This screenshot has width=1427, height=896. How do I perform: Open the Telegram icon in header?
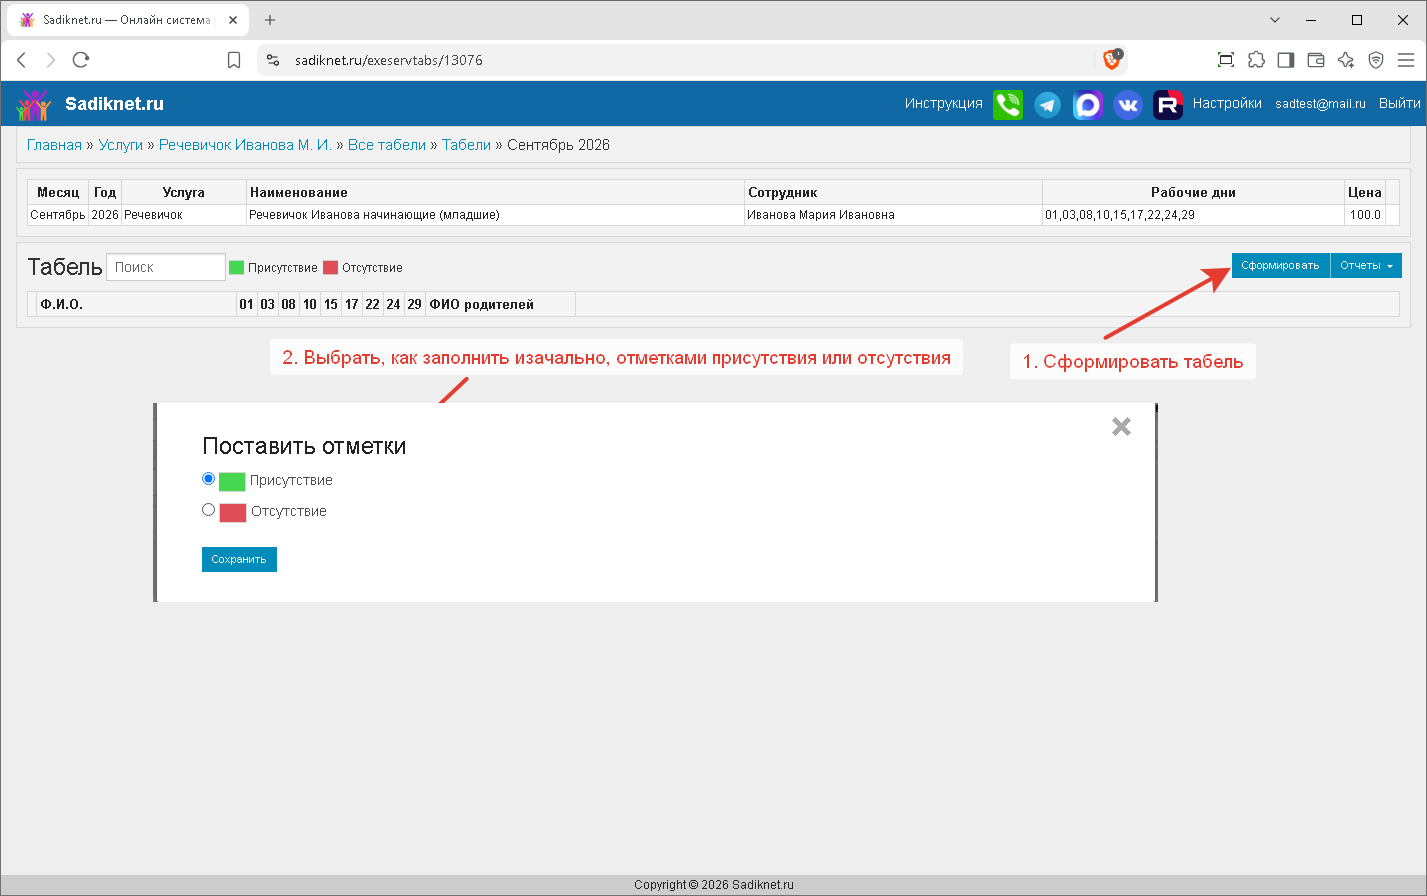coord(1048,104)
